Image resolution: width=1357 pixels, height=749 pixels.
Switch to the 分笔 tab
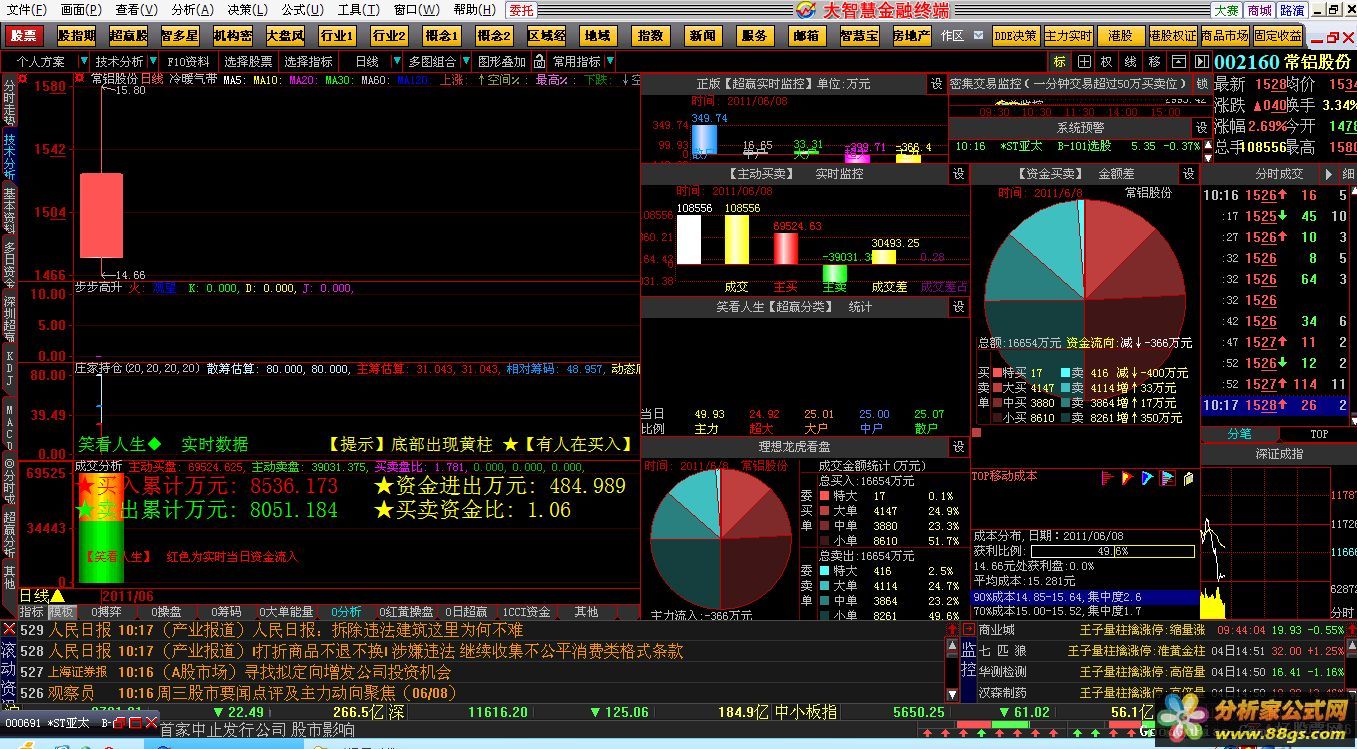click(1240, 434)
